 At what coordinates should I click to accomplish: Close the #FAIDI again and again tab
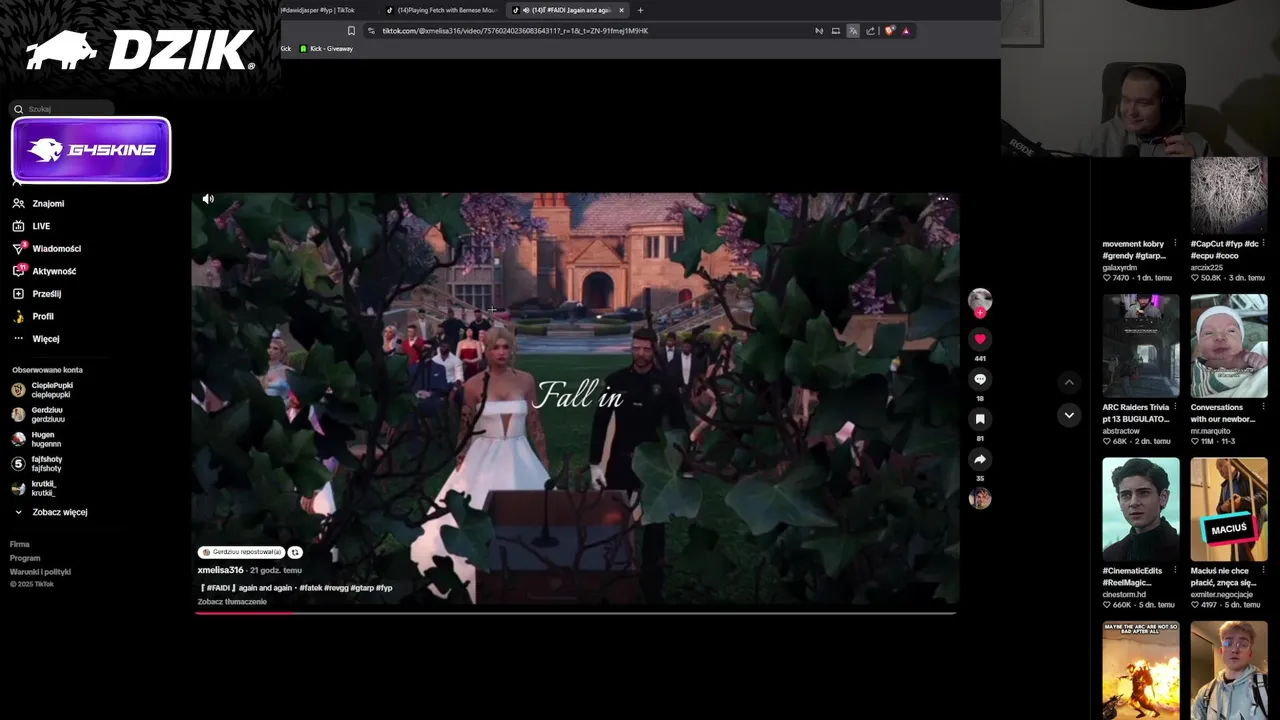(621, 10)
